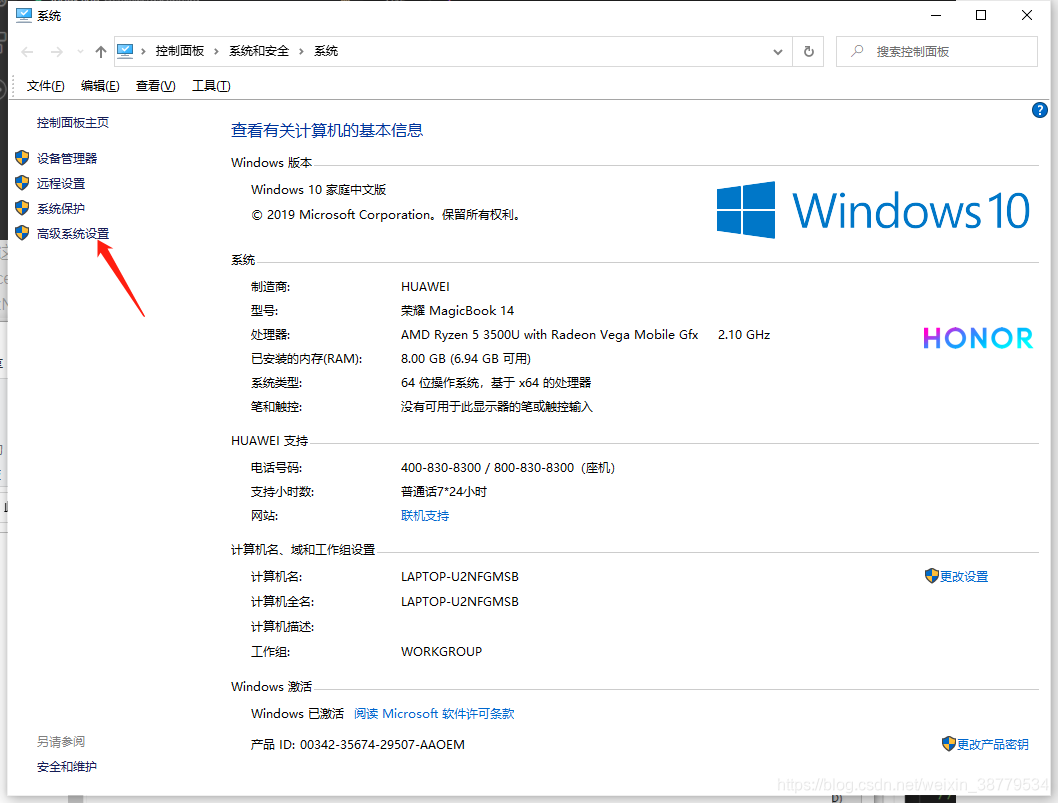Focus the 搜索控制面板 search field
Screen dimensions: 1058x803
tap(937, 51)
